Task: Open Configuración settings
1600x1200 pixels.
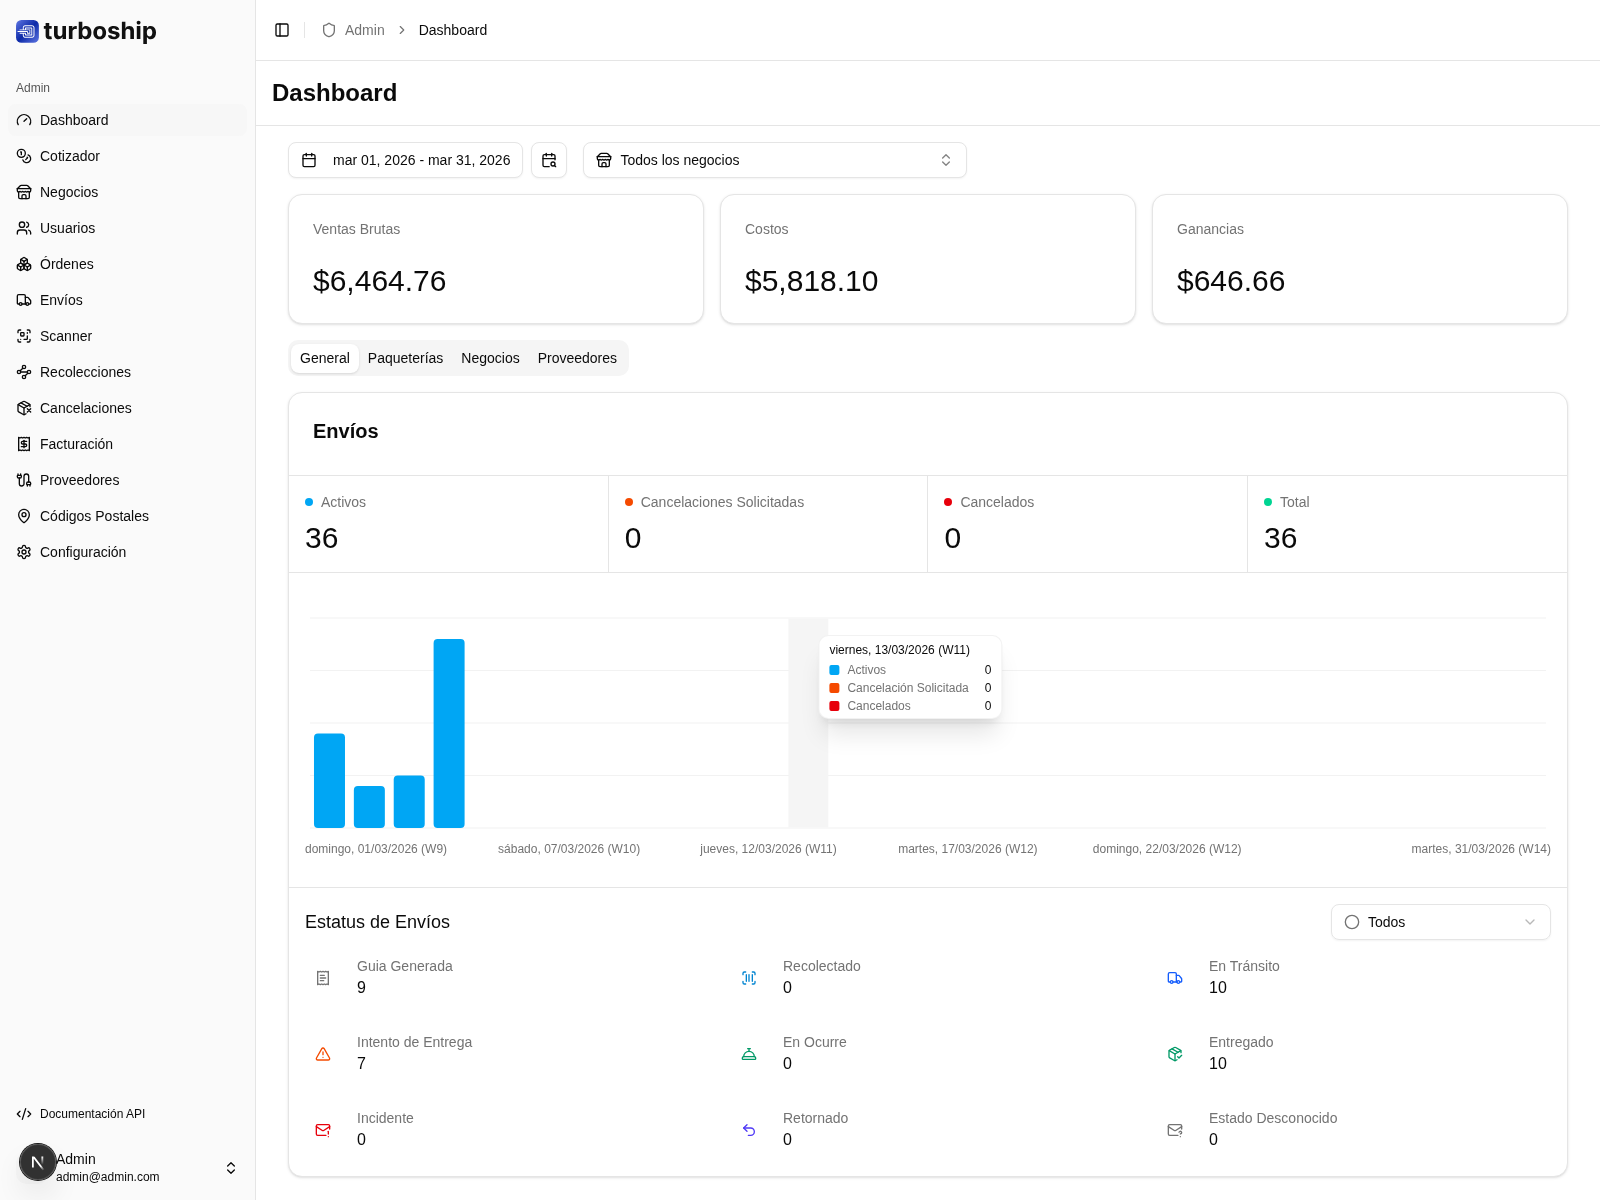Action: pyautogui.click(x=83, y=552)
